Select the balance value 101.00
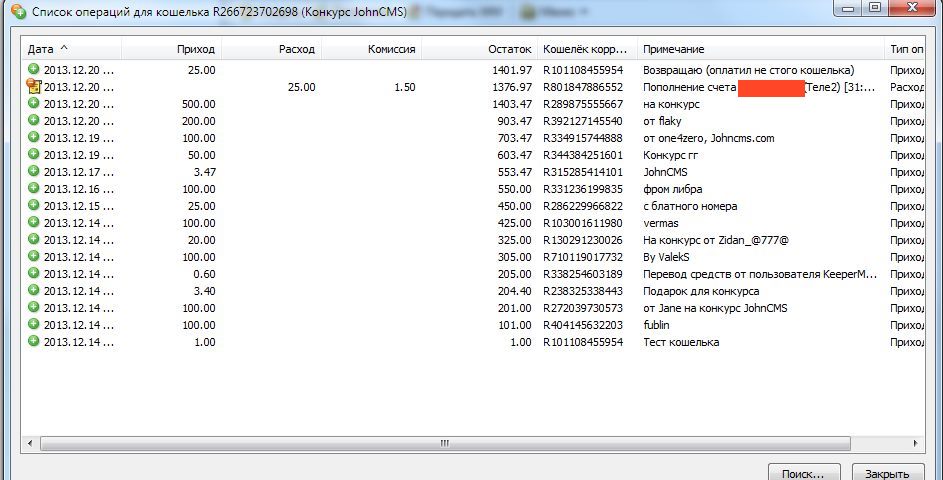The image size is (943, 480). point(514,325)
